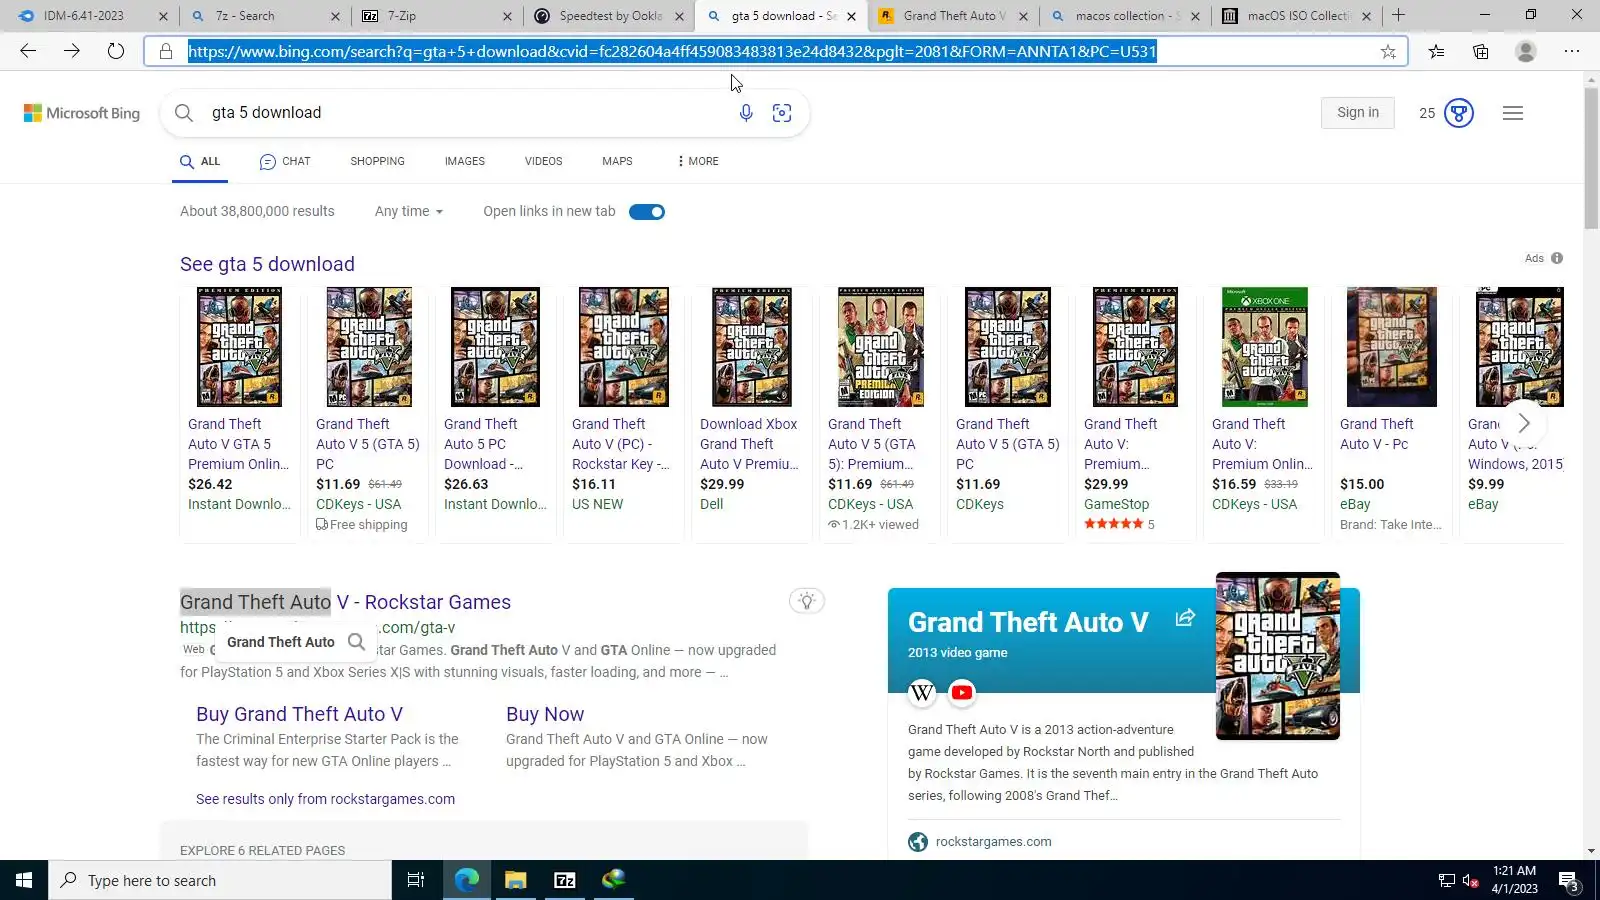Close the 7-Zip browser tab
Viewport: 1600px width, 900px height.
click(x=507, y=16)
